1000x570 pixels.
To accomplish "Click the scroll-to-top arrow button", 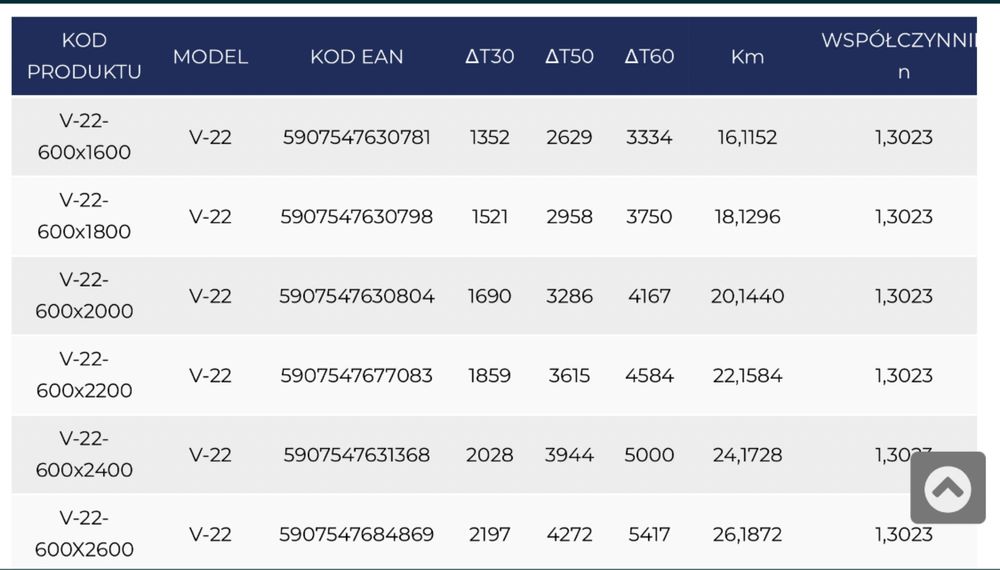I will pyautogui.click(x=948, y=488).
